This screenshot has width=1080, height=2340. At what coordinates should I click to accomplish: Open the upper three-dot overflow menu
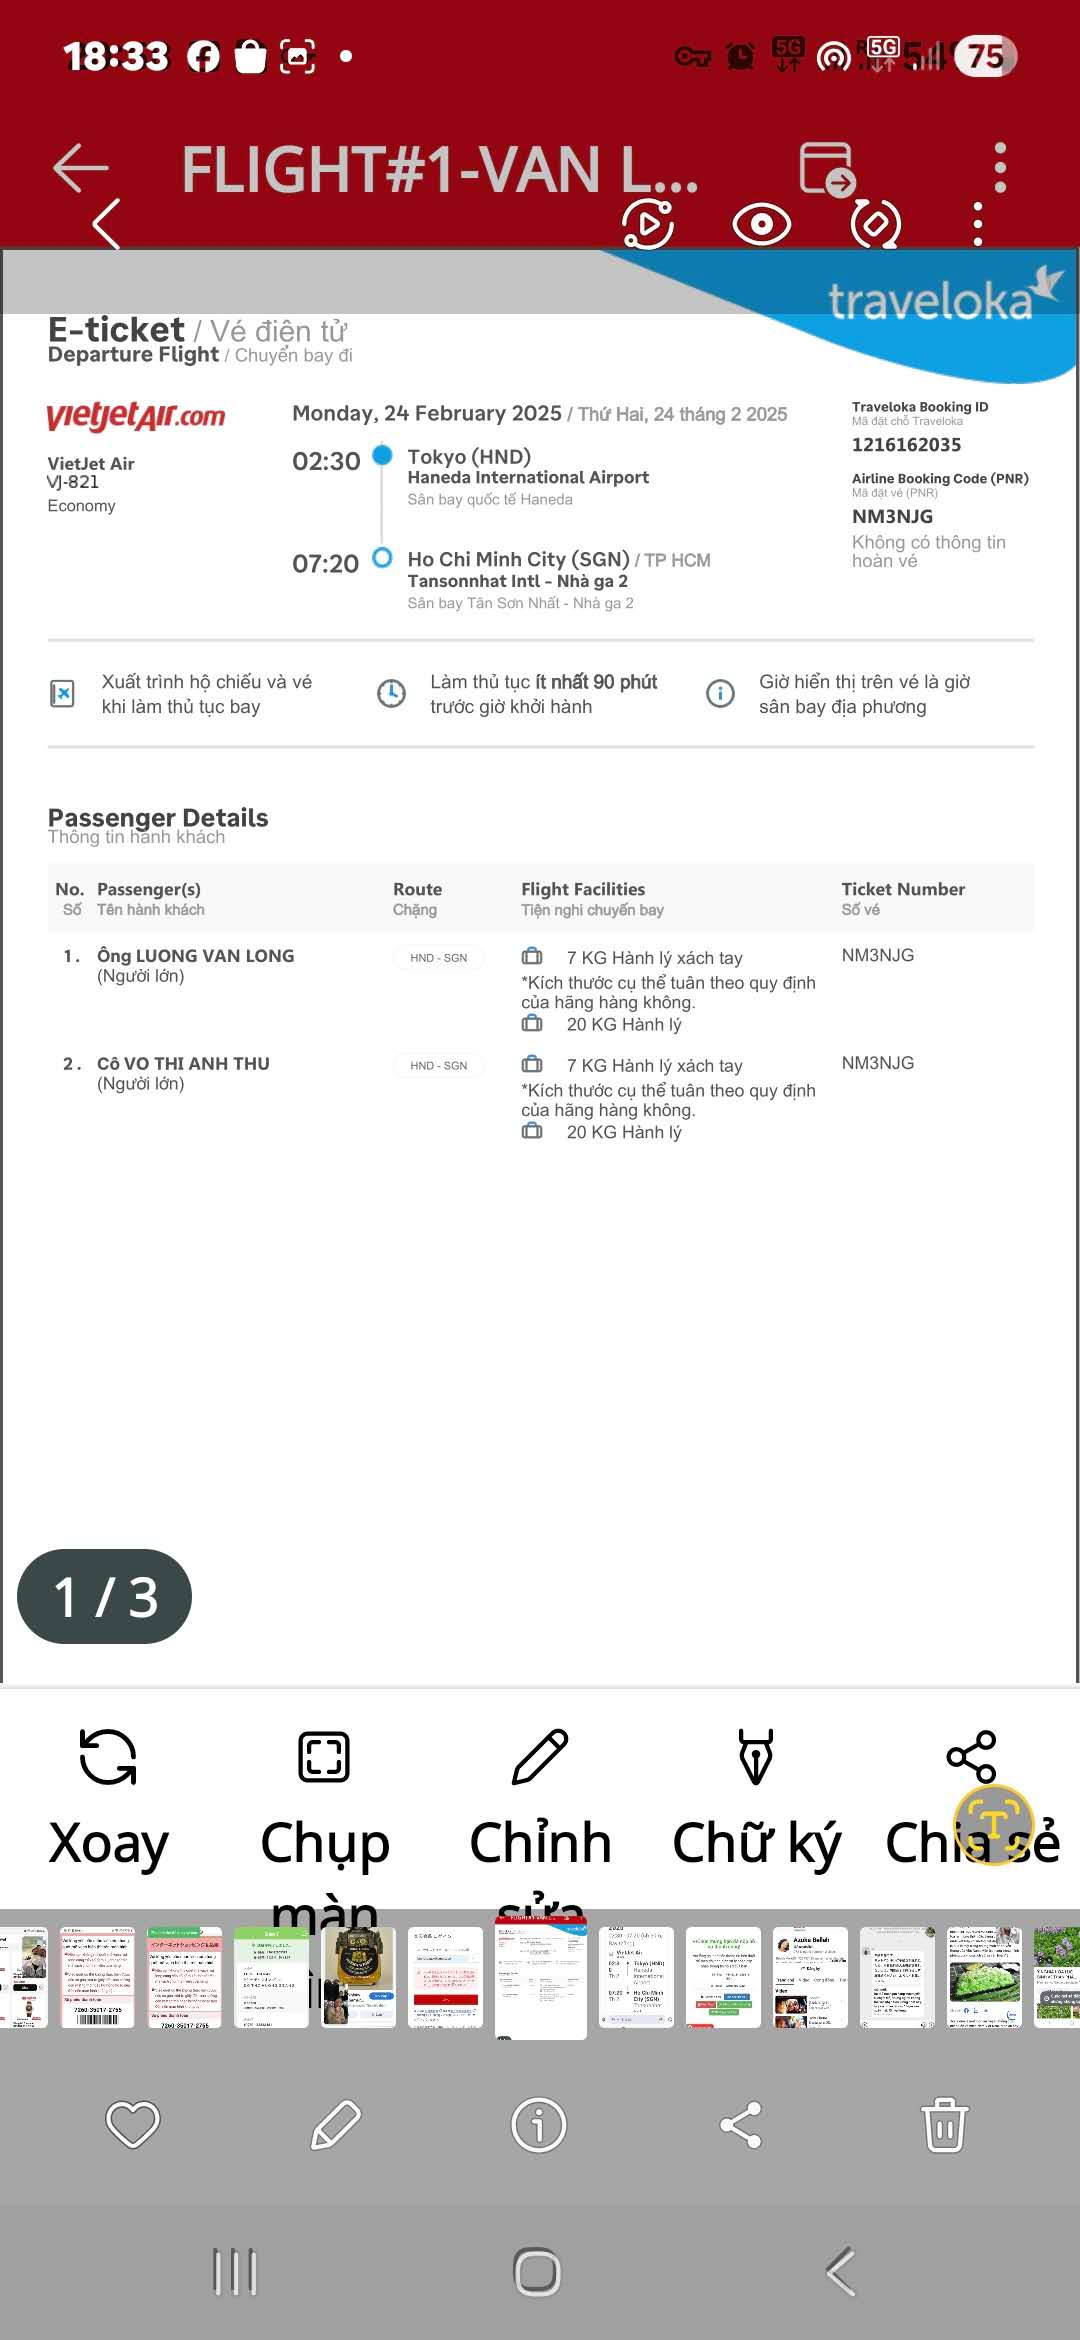pyautogui.click(x=1000, y=167)
